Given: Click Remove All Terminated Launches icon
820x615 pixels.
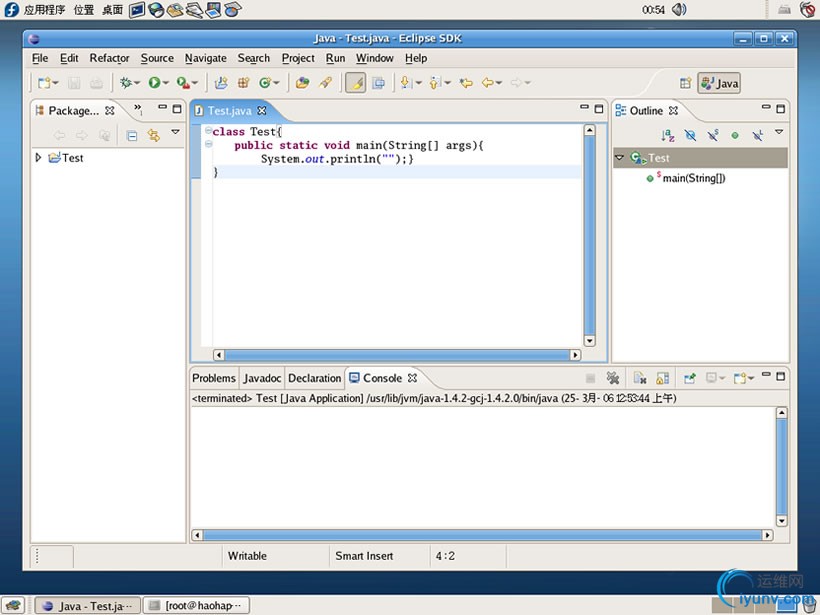Looking at the screenshot, I should click(x=612, y=378).
